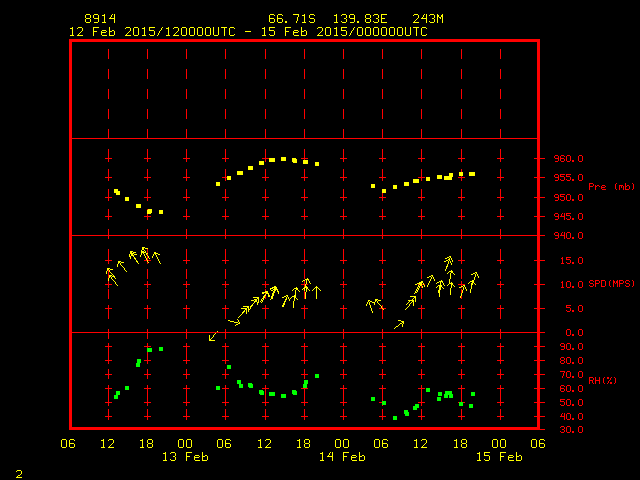Click the 14 Feb date label
This screenshot has width=640, height=480.
click(x=342, y=457)
